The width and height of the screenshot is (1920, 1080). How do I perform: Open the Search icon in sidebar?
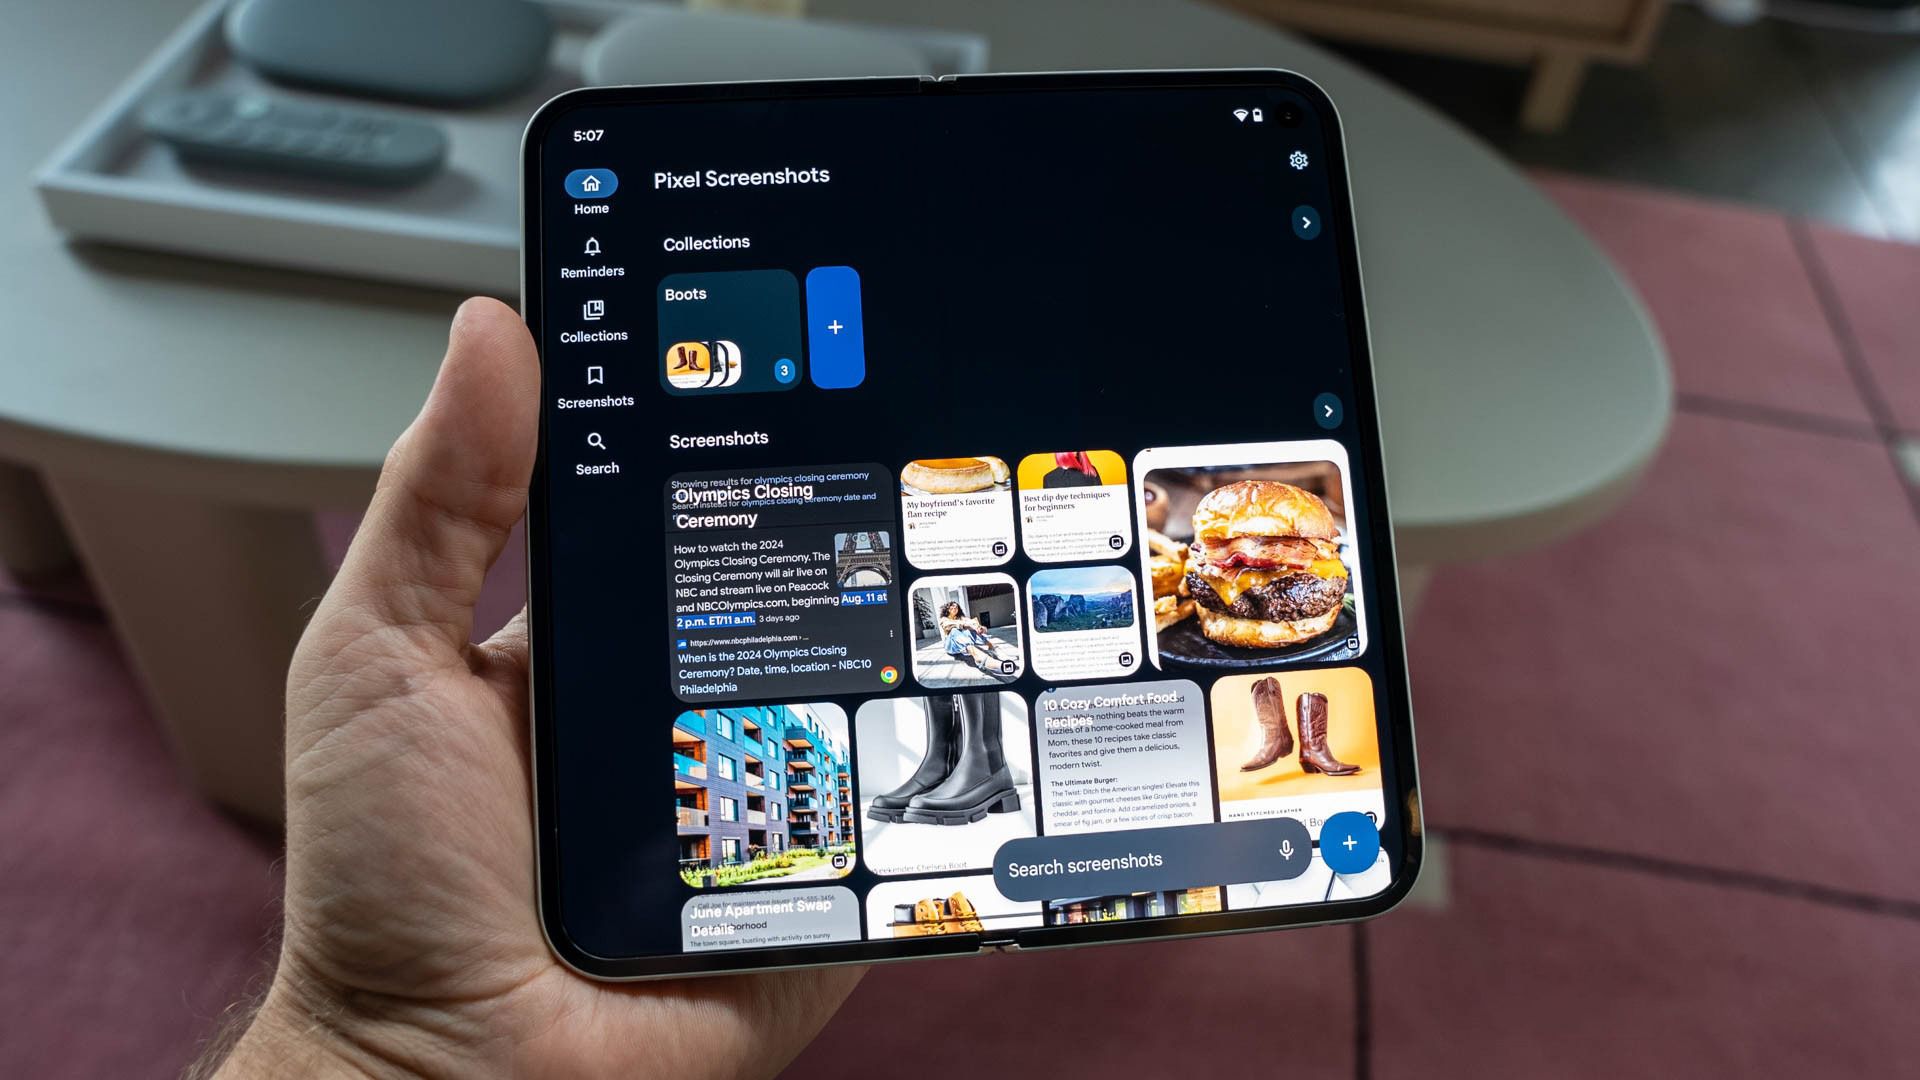596,443
